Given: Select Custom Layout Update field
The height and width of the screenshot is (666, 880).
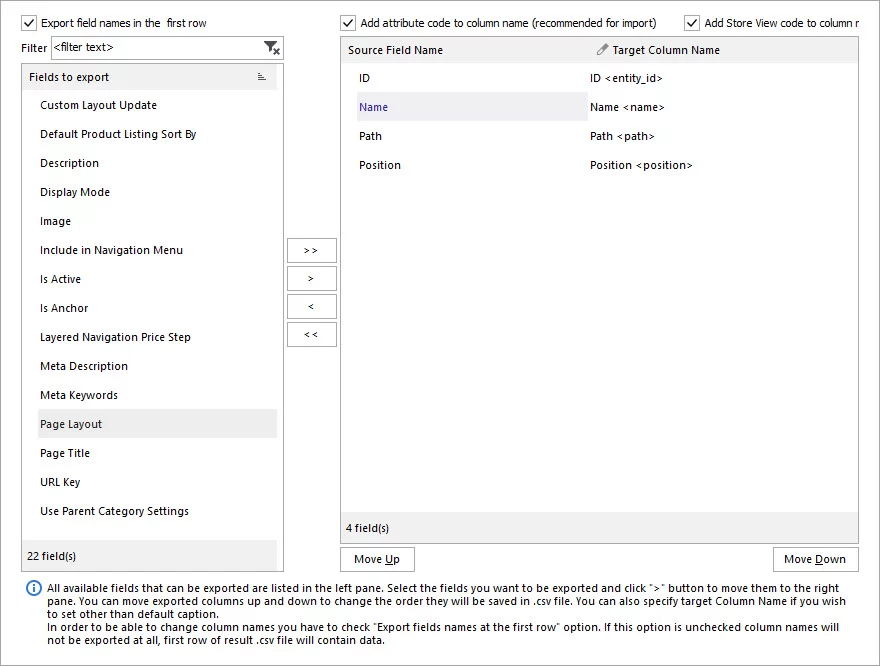Looking at the screenshot, I should click(157, 105).
